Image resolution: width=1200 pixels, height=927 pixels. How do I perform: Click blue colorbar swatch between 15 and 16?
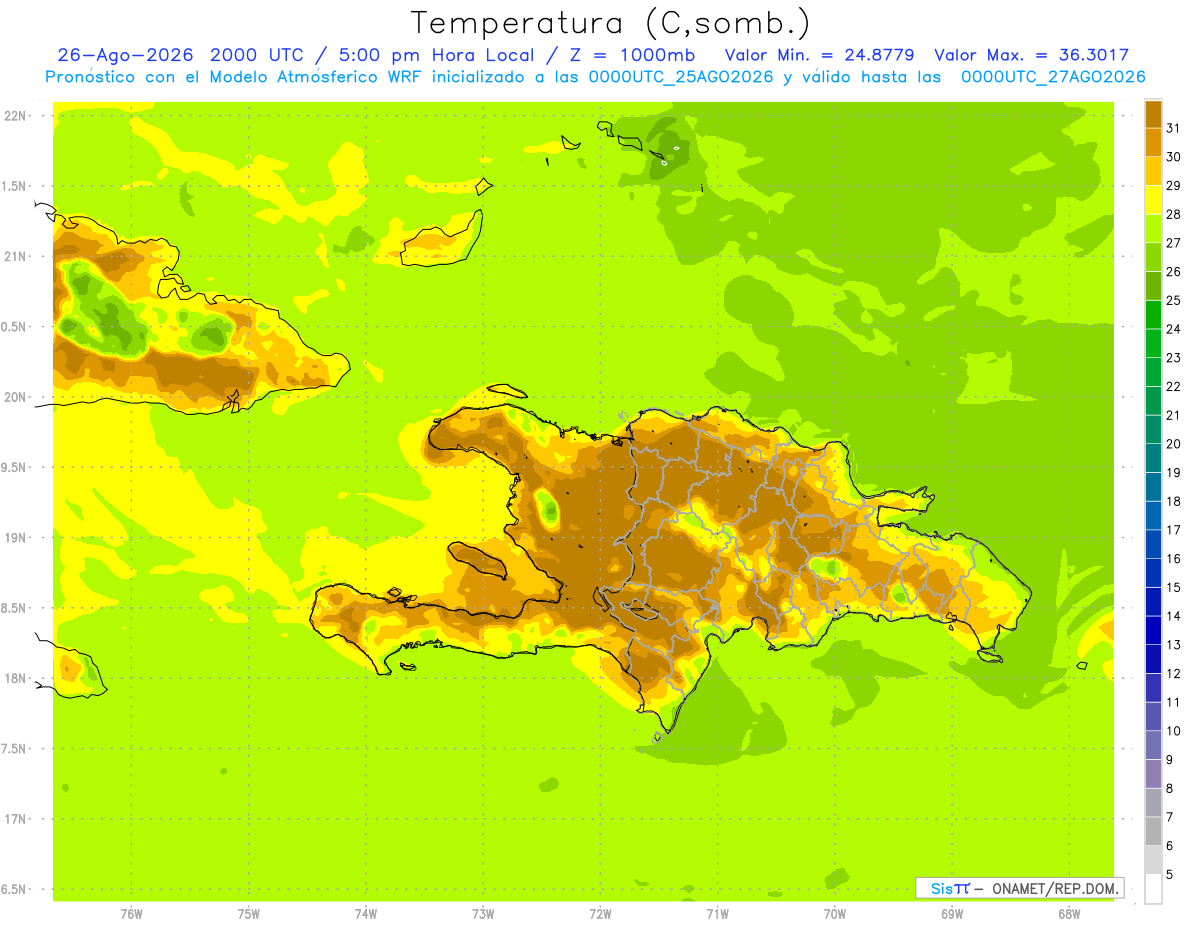coord(1153,573)
